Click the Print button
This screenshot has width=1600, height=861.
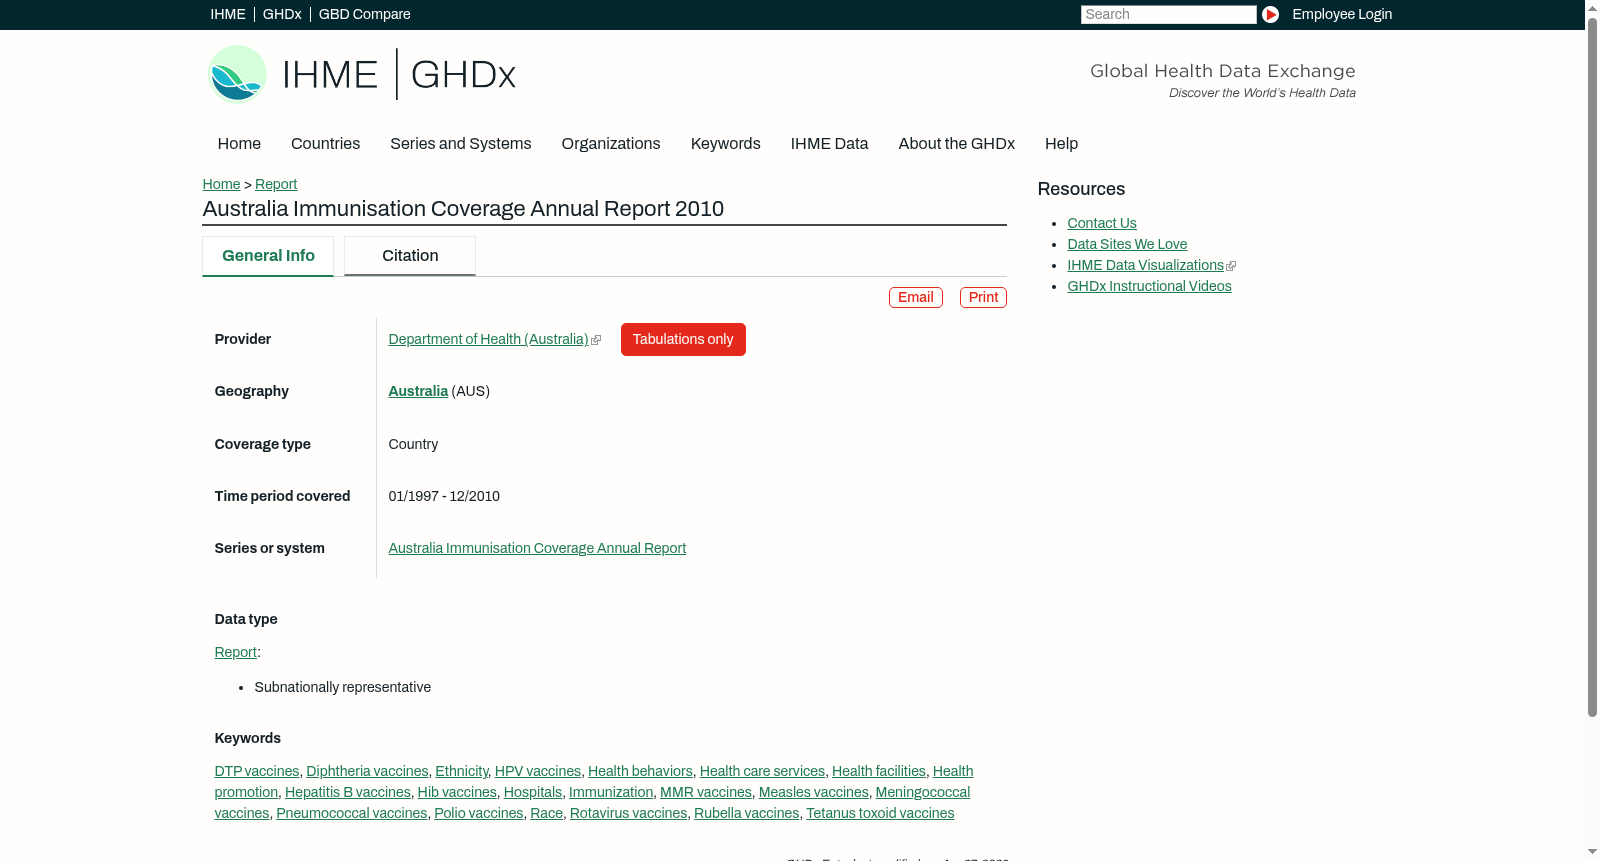pos(983,297)
